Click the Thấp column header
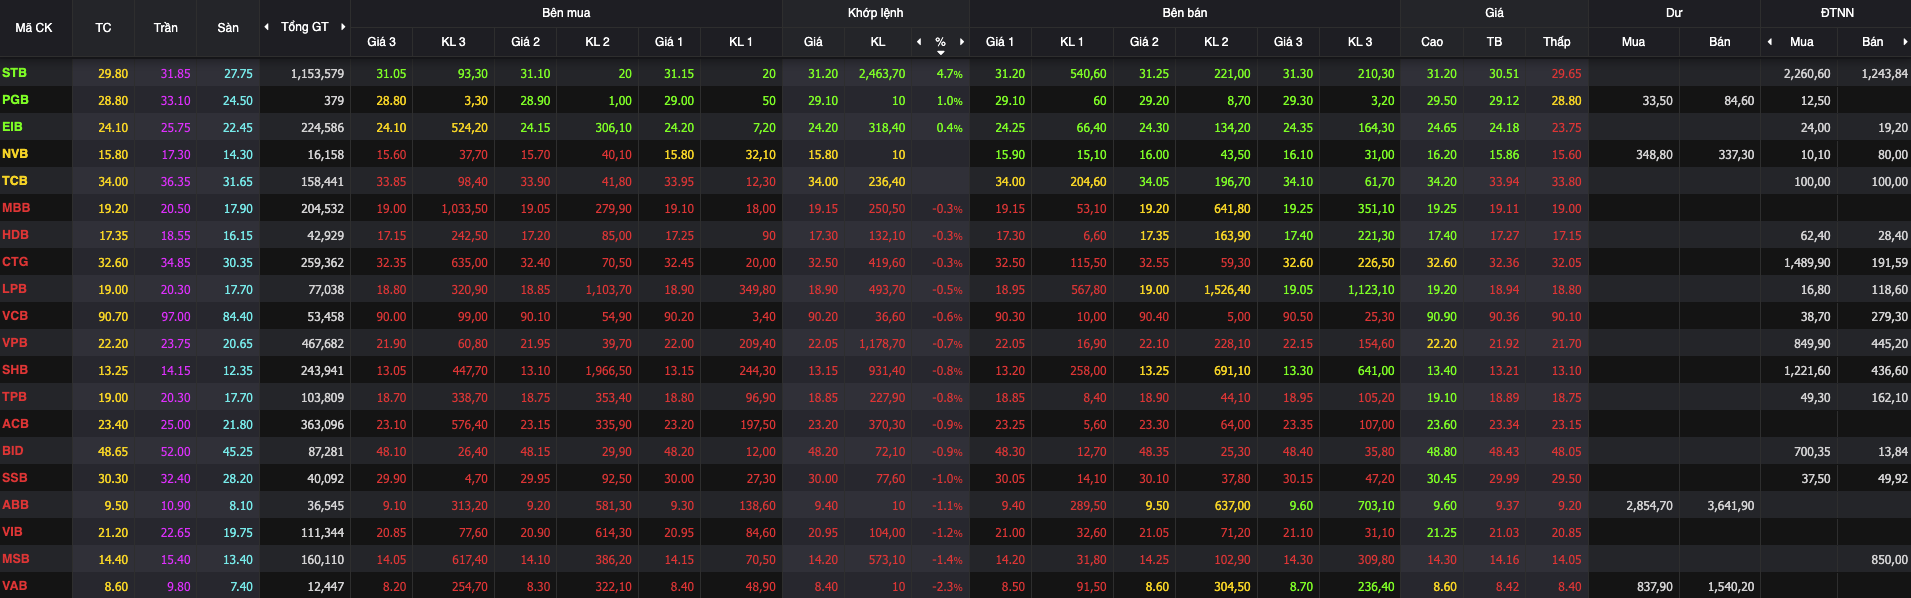This screenshot has width=1911, height=598. [x=1557, y=42]
